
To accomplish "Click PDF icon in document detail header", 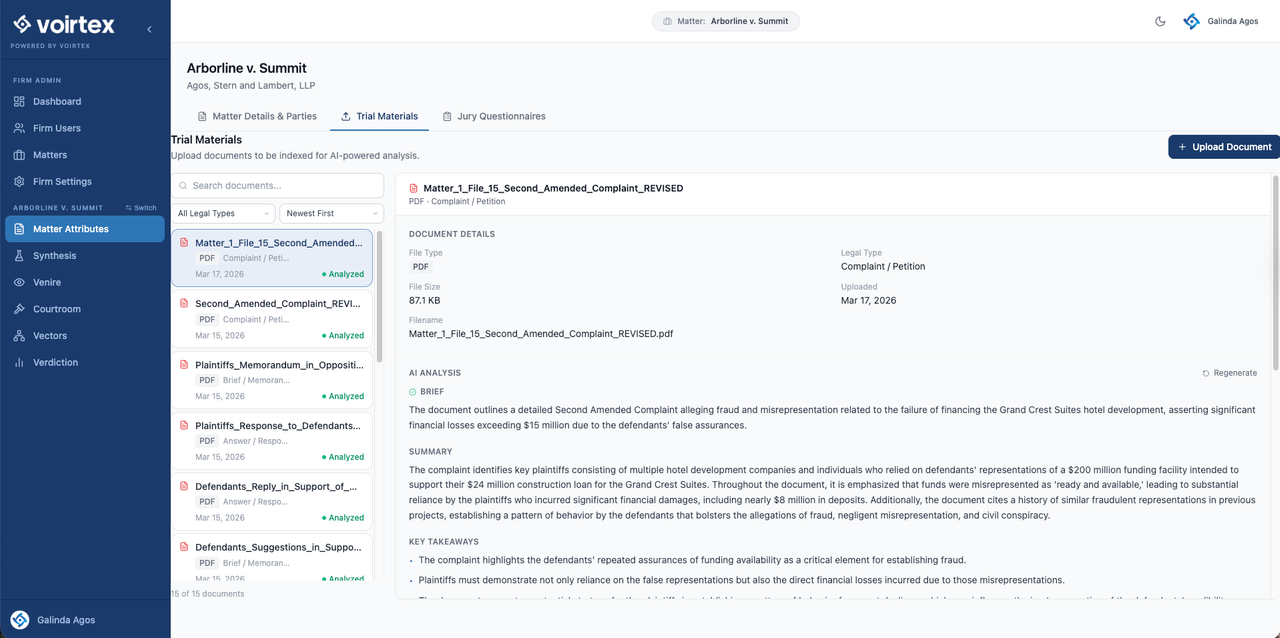I will 414,188.
